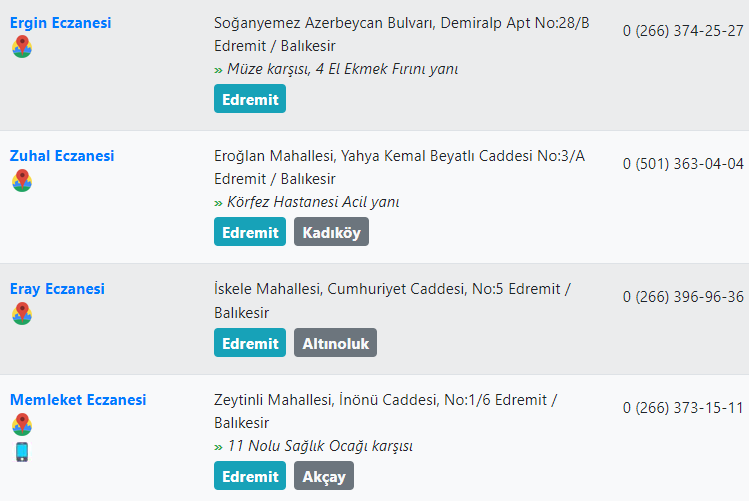Select Edremit tag under Eray Eczanesi
This screenshot has width=749, height=501.
click(x=250, y=342)
